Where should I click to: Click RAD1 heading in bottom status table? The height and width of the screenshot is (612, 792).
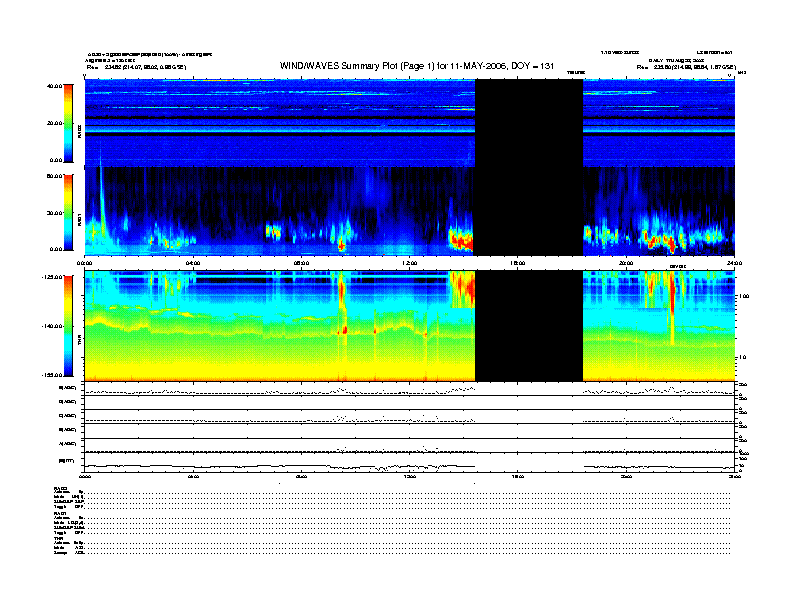click(x=60, y=513)
